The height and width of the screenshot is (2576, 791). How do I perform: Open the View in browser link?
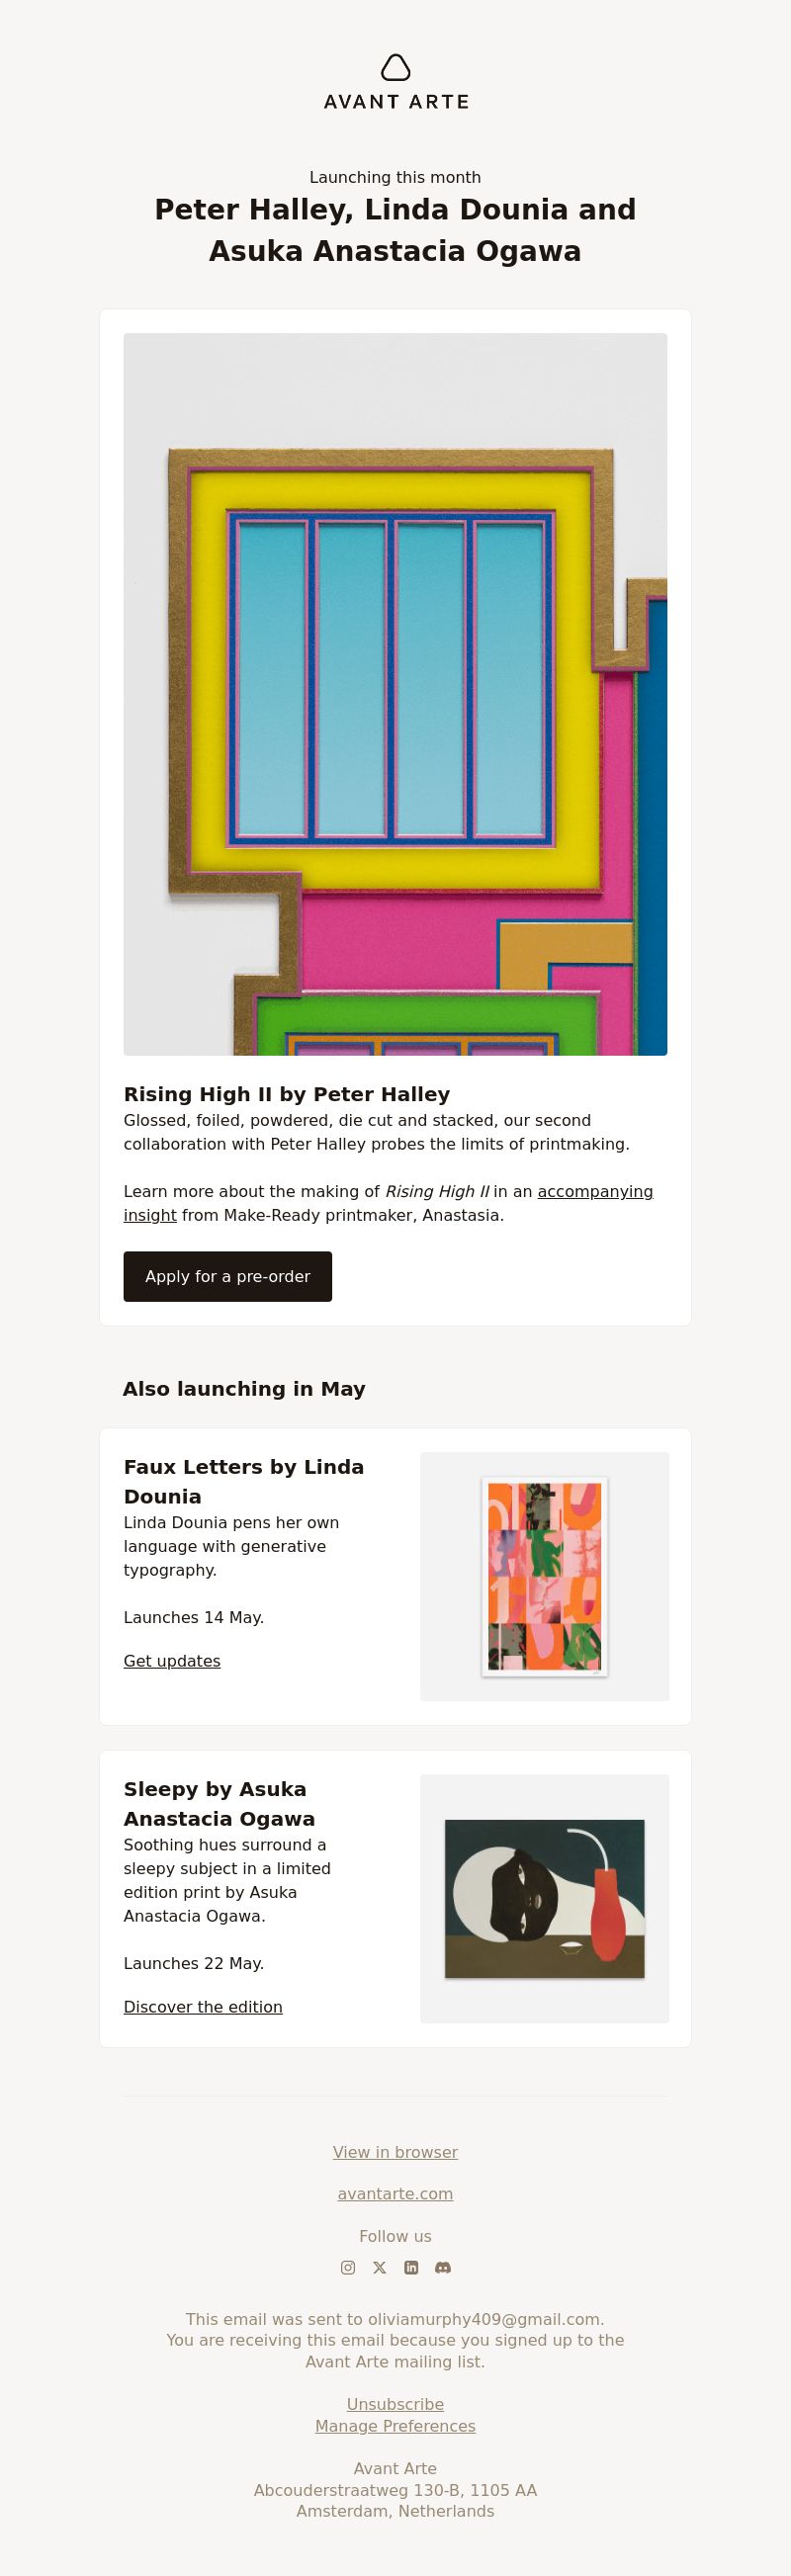click(x=395, y=2151)
